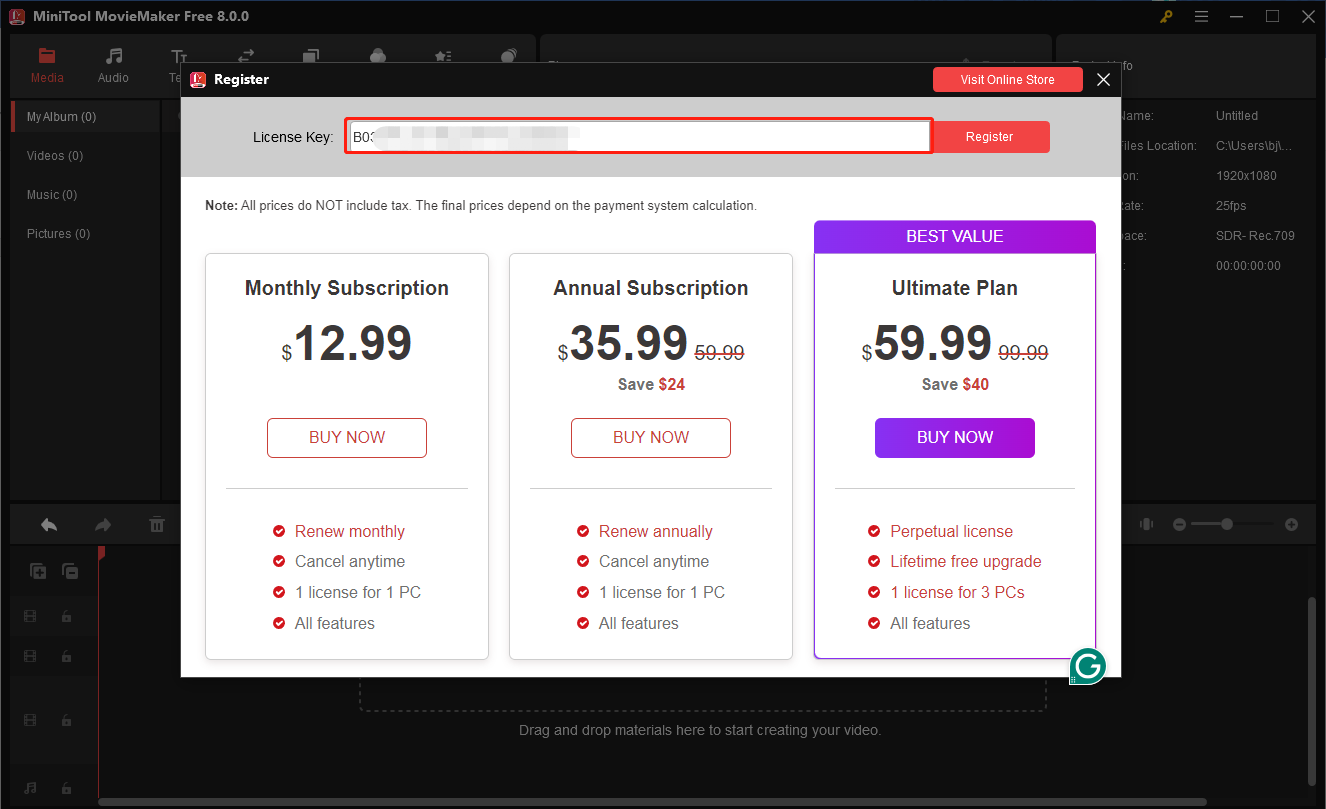Open the hamburger main menu
This screenshot has height=809, width=1326.
(x=1202, y=16)
